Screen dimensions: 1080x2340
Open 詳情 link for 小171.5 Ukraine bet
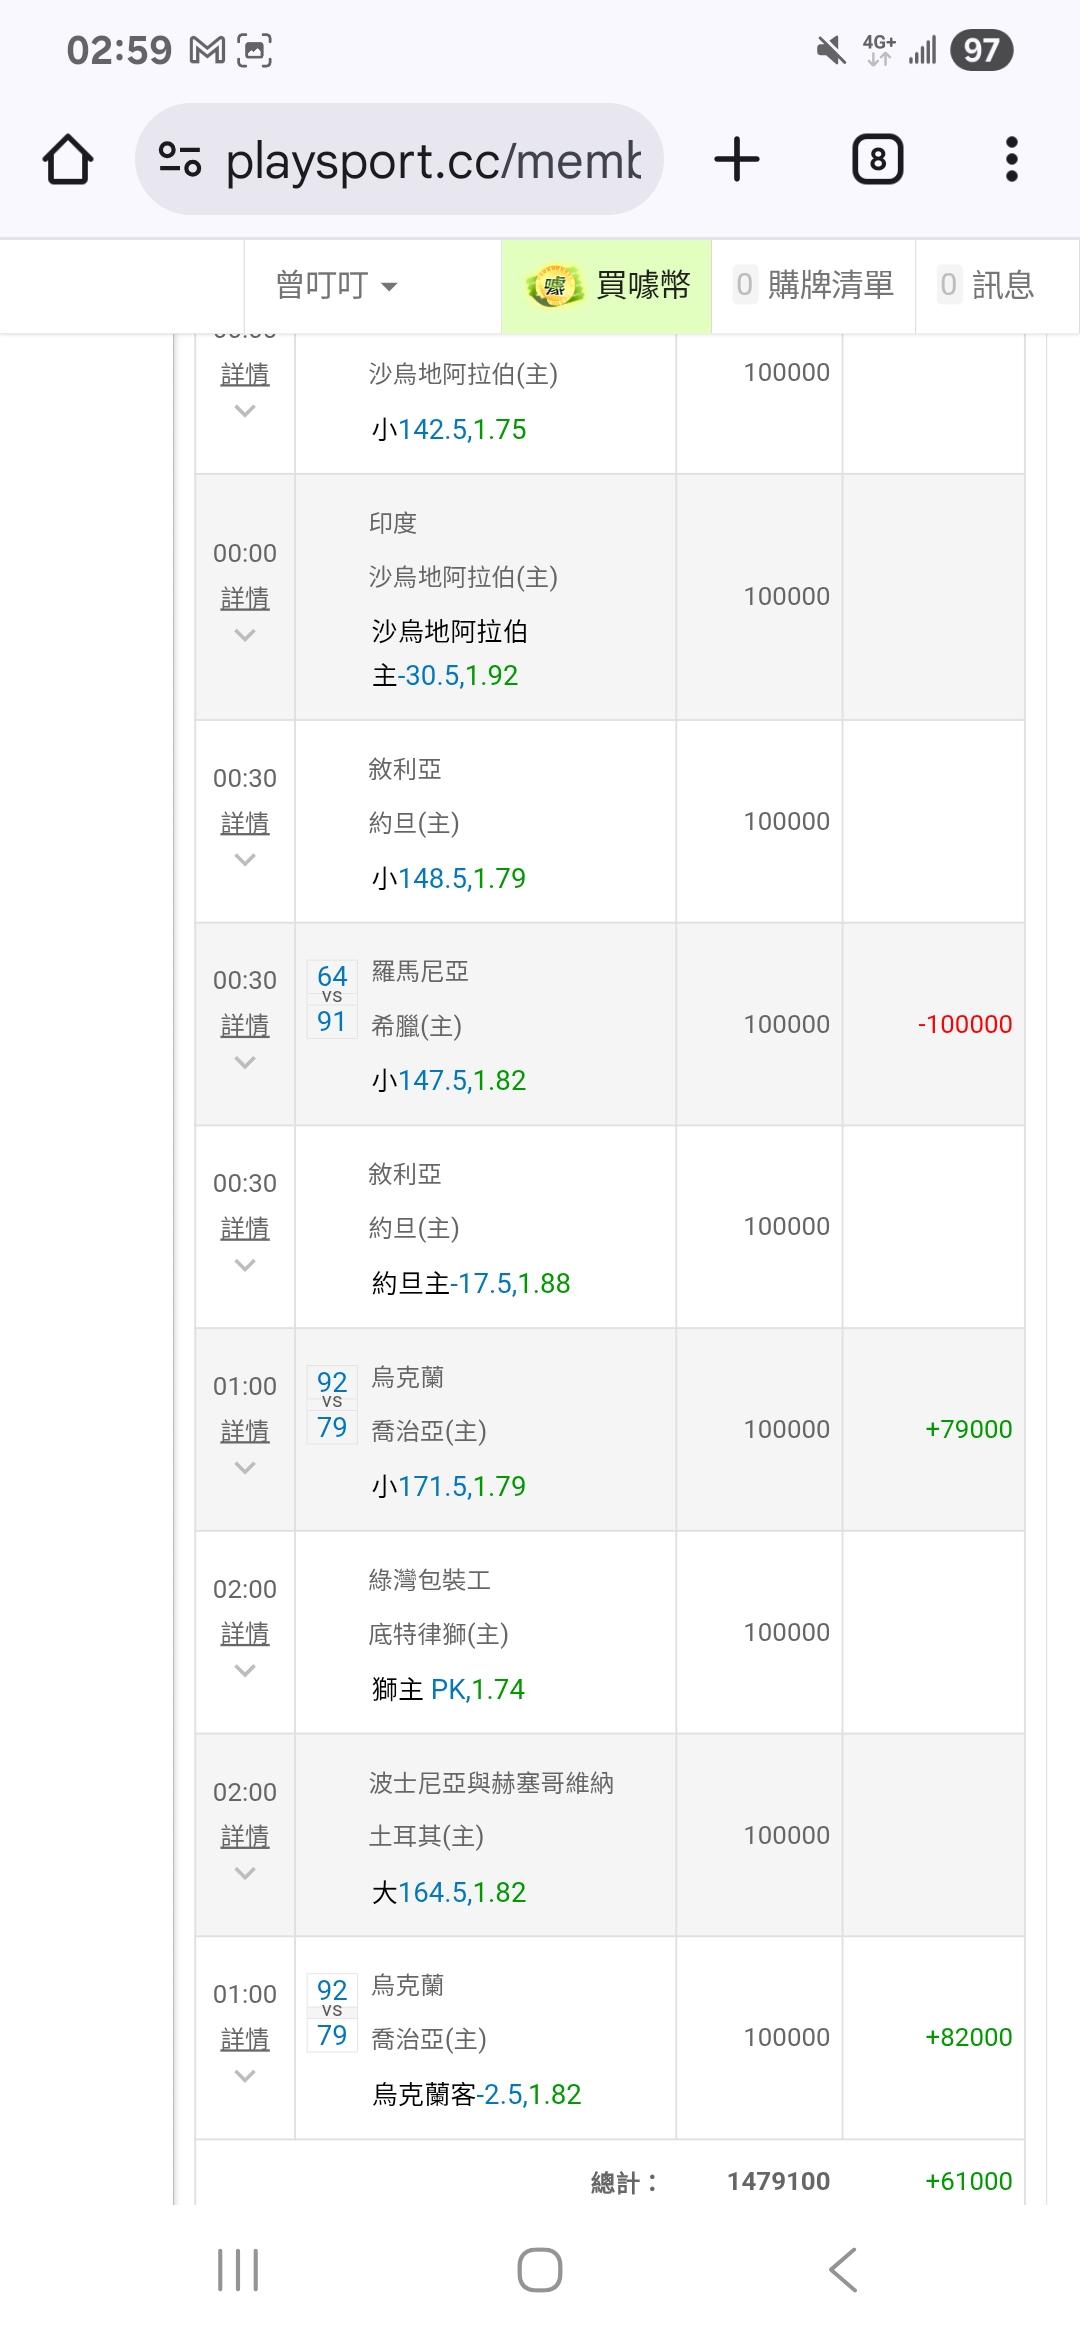coord(245,1432)
